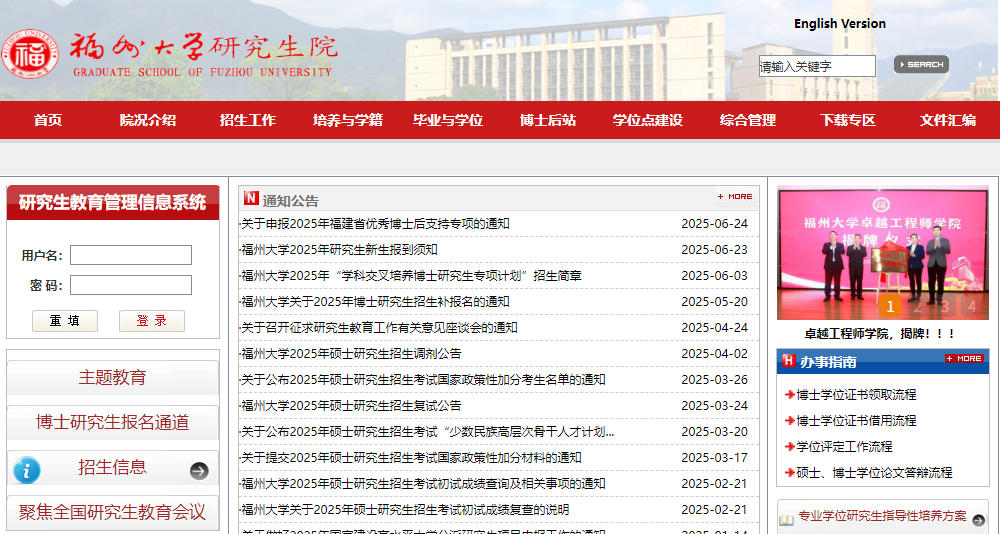The image size is (1000, 534).
Task: Click the 重填 reset button
Action: (x=65, y=321)
